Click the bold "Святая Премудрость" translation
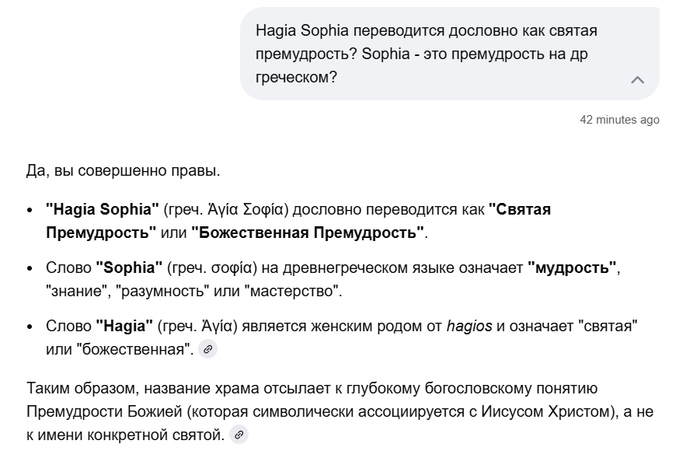Screen dimensions: 700x458 coord(519,209)
